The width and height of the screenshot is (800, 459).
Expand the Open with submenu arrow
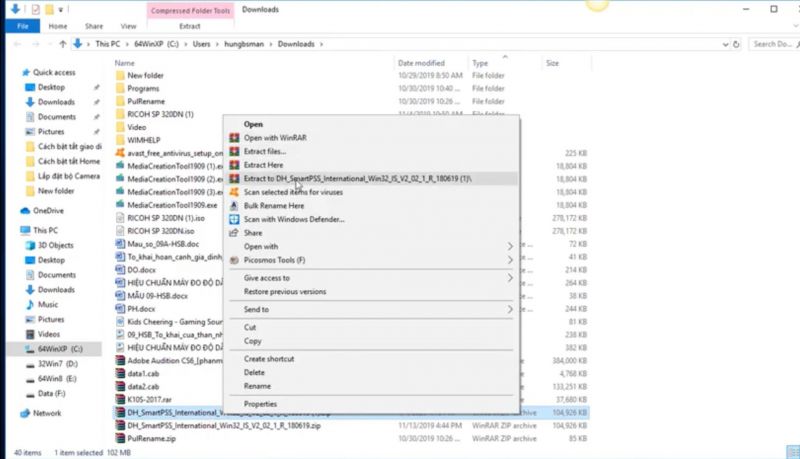(510, 246)
